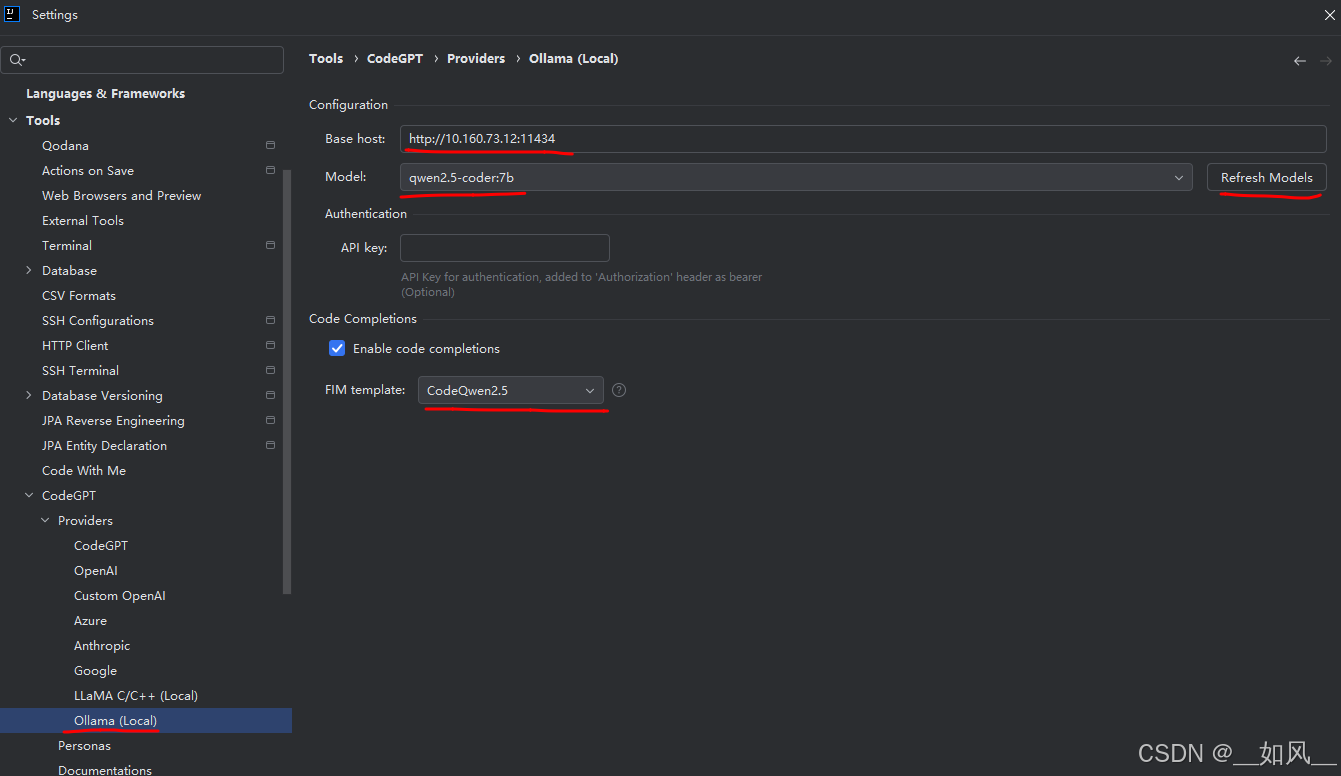
Task: Select Google provider
Action: pos(95,670)
